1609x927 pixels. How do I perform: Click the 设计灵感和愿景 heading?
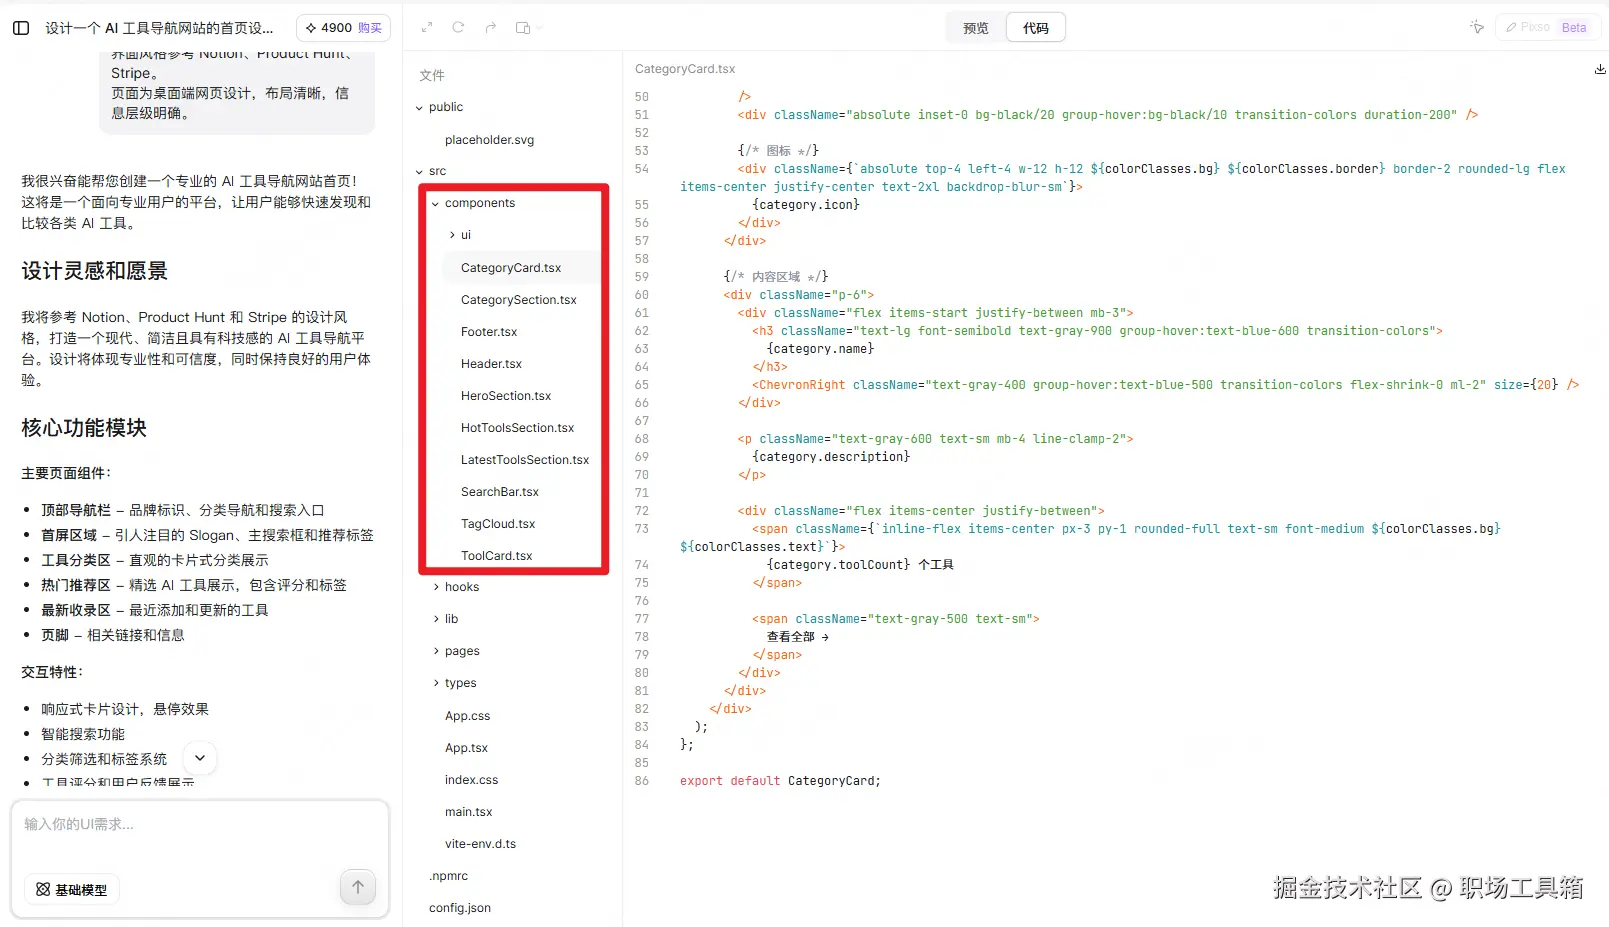coord(95,271)
